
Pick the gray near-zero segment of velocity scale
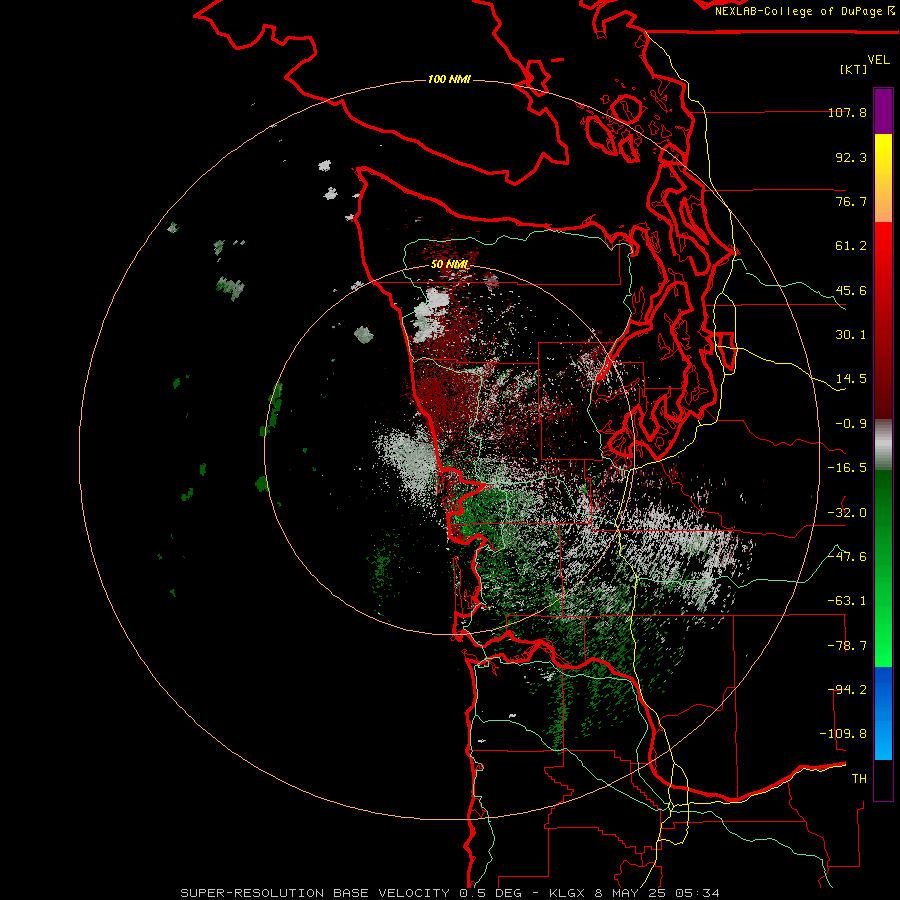tap(883, 445)
